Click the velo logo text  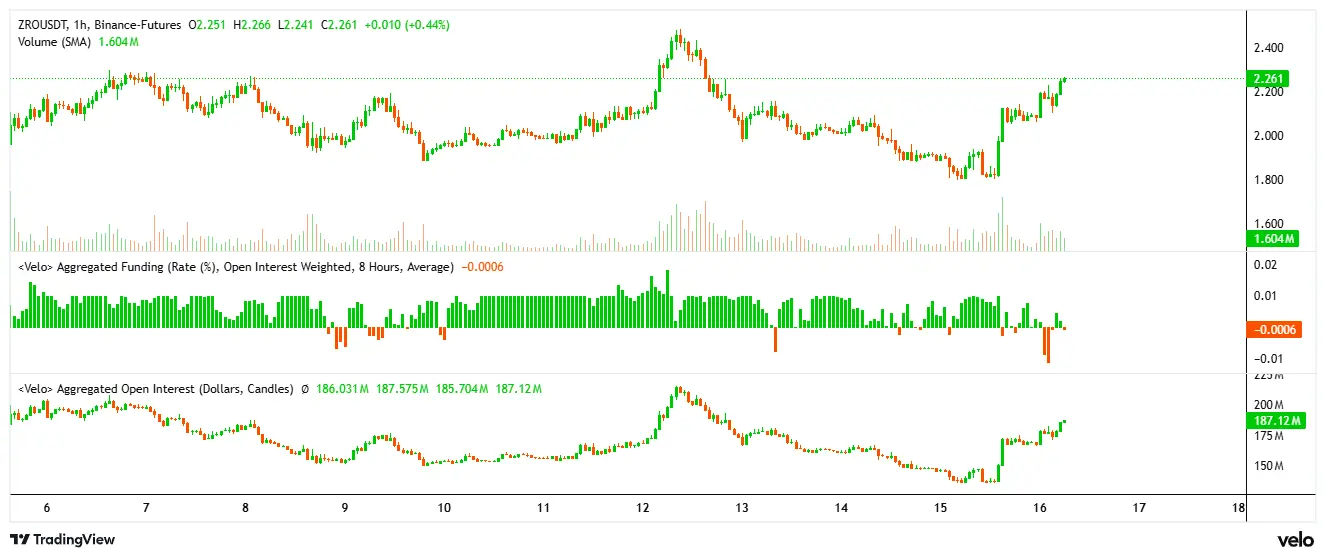[x=1295, y=539]
